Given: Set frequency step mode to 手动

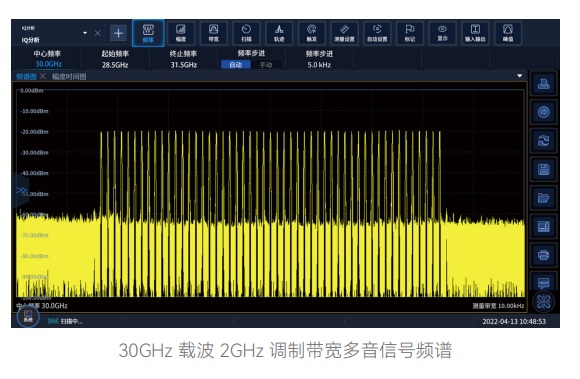Looking at the screenshot, I should [x=266, y=65].
